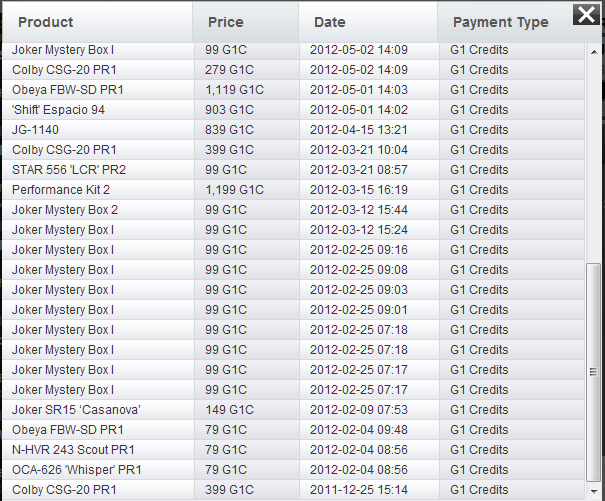Click 79 G1C in N-HVR 243 Scout row
This screenshot has width=605, height=501.
(226, 450)
